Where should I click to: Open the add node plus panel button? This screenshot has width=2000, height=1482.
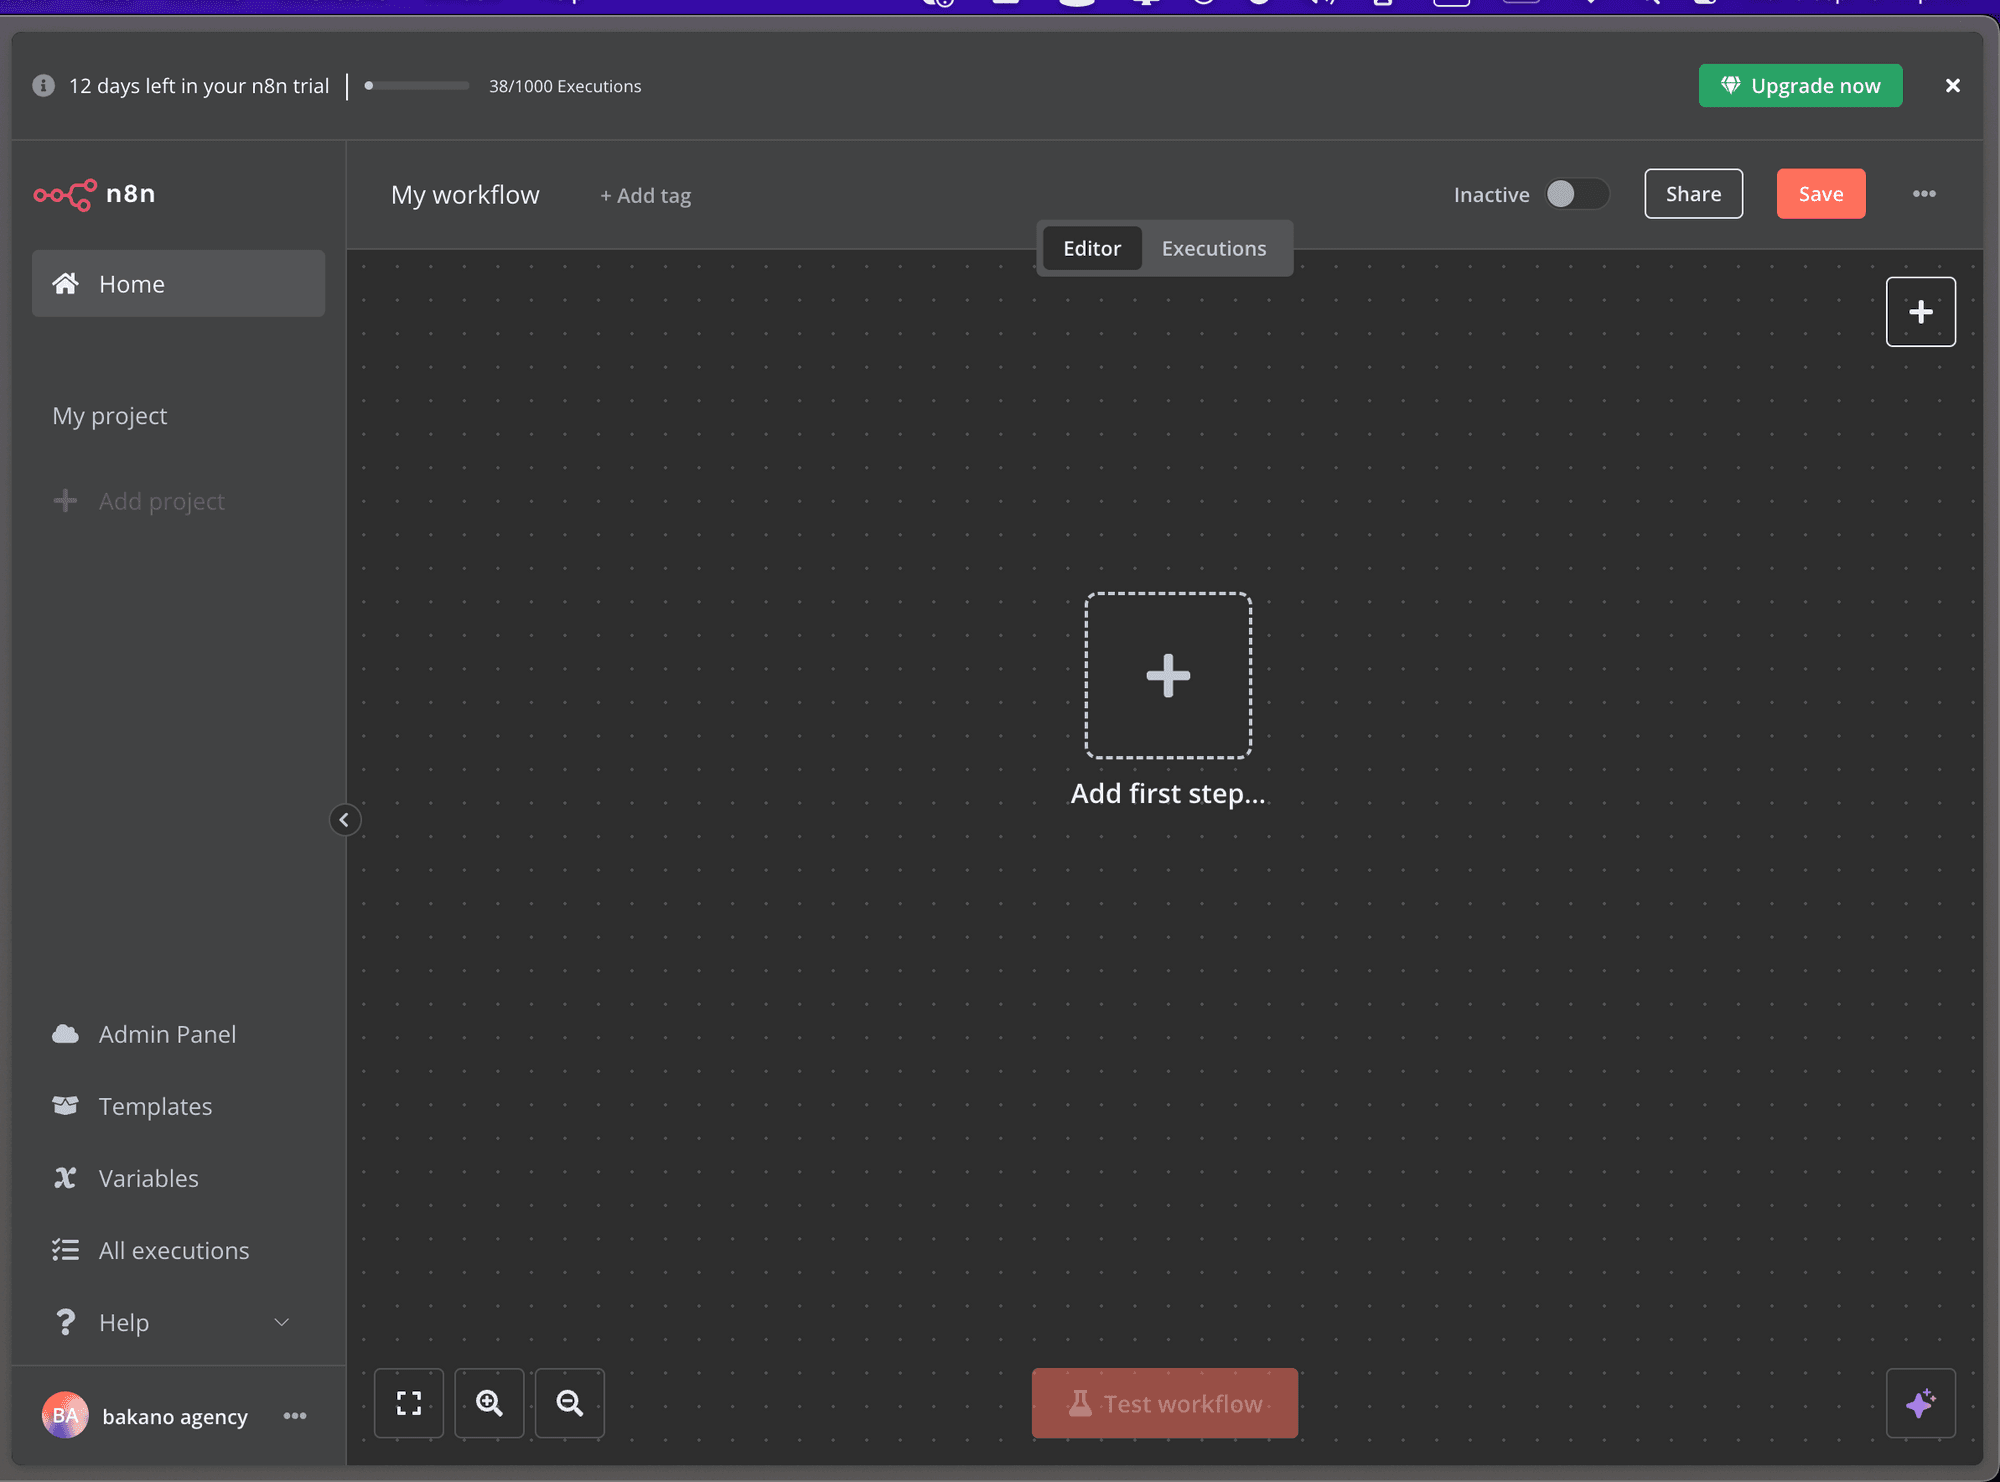pos(1921,312)
